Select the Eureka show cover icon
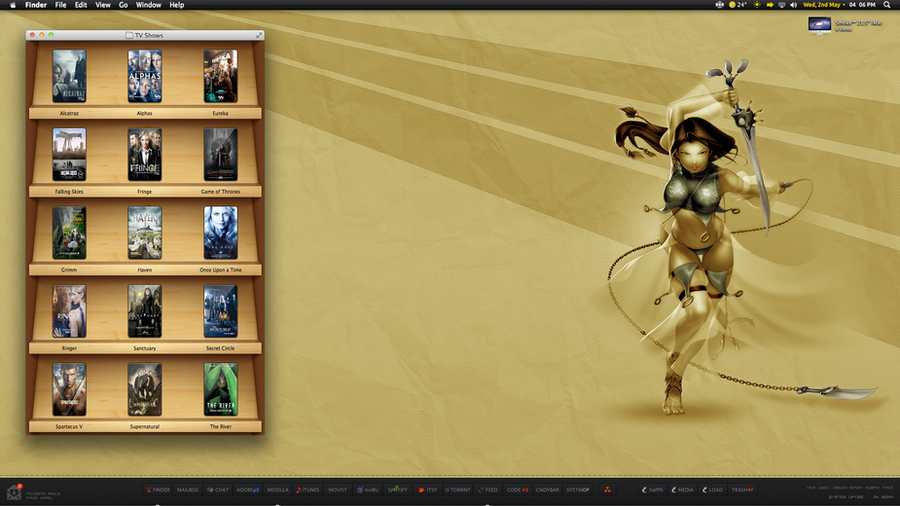Image resolution: width=900 pixels, height=506 pixels. (220, 76)
